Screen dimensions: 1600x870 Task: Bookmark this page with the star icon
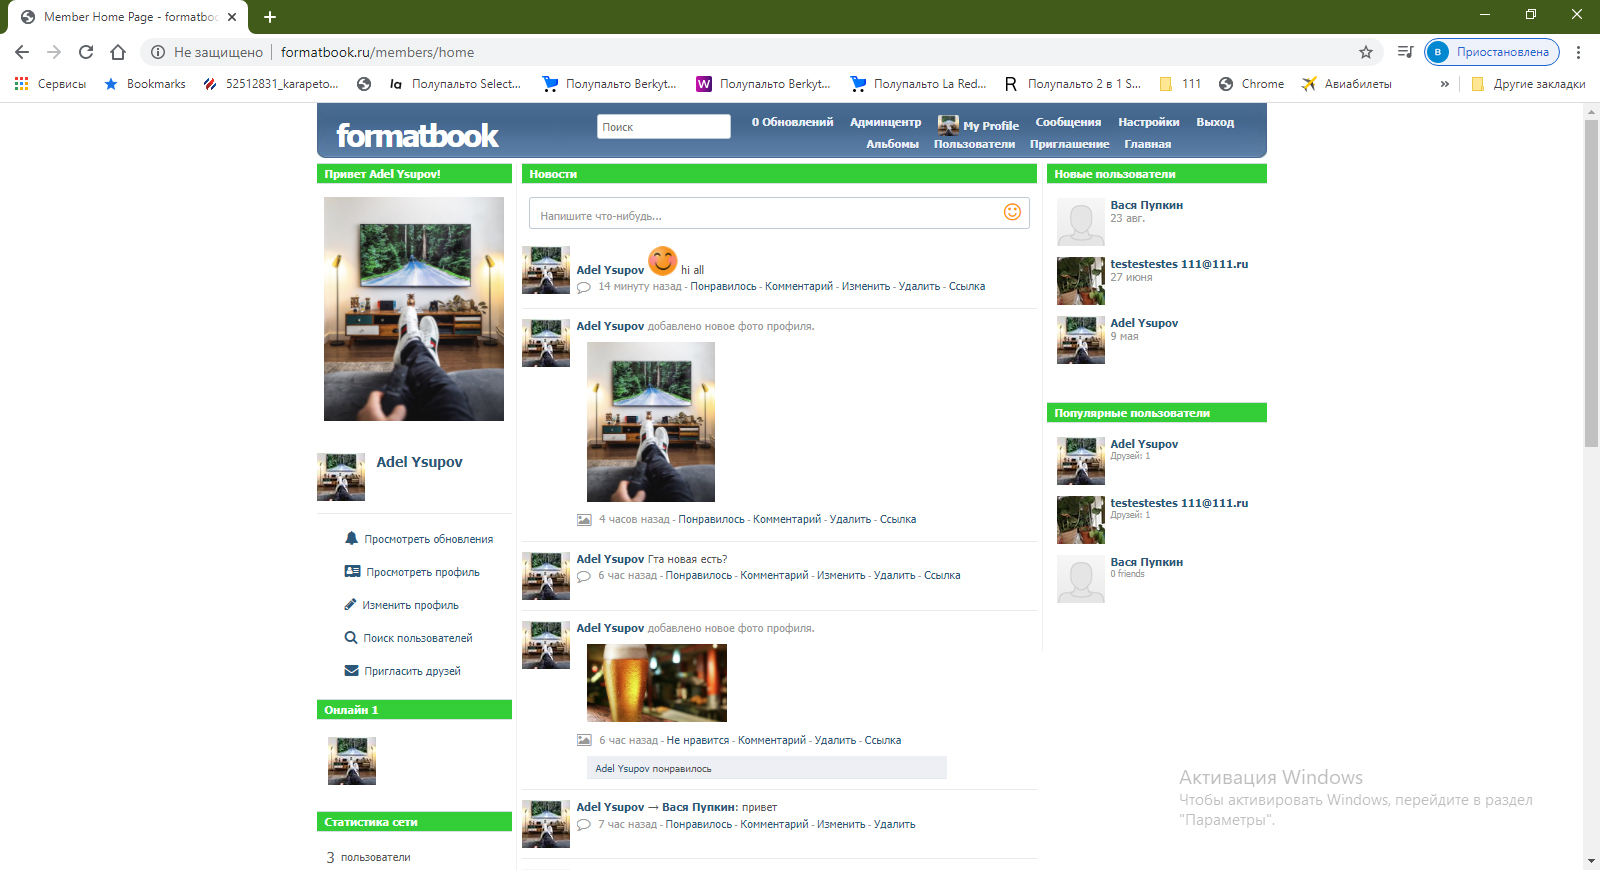coord(1366,52)
